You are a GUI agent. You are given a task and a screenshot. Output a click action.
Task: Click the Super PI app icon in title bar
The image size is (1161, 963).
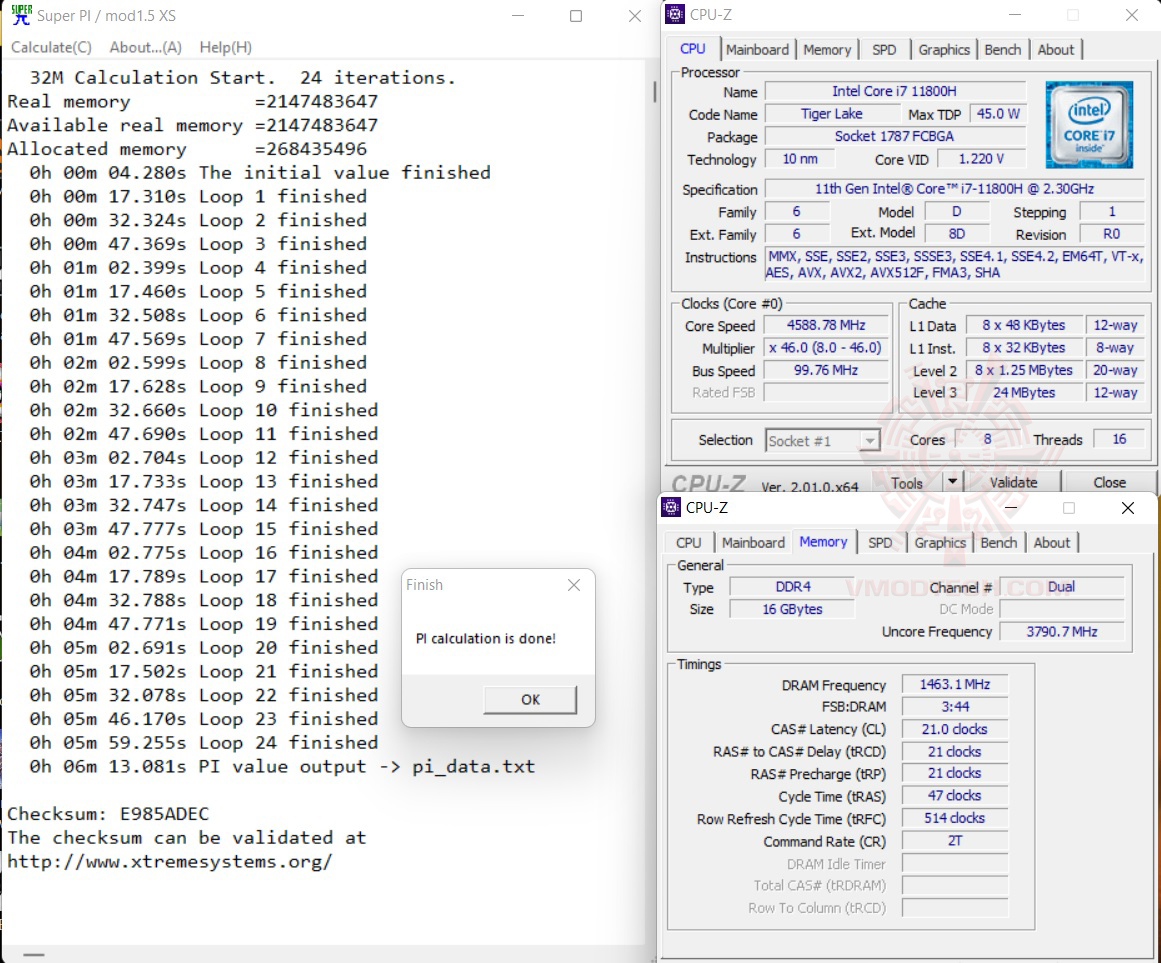(x=21, y=15)
